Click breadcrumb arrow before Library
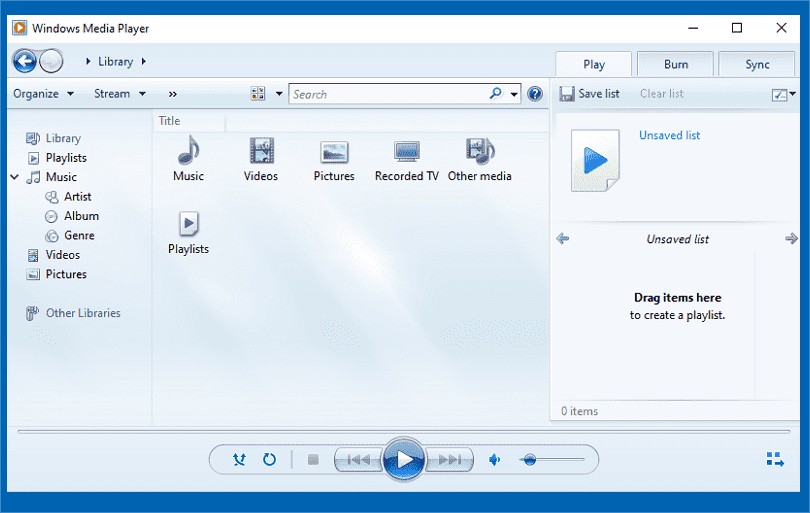 (88, 61)
